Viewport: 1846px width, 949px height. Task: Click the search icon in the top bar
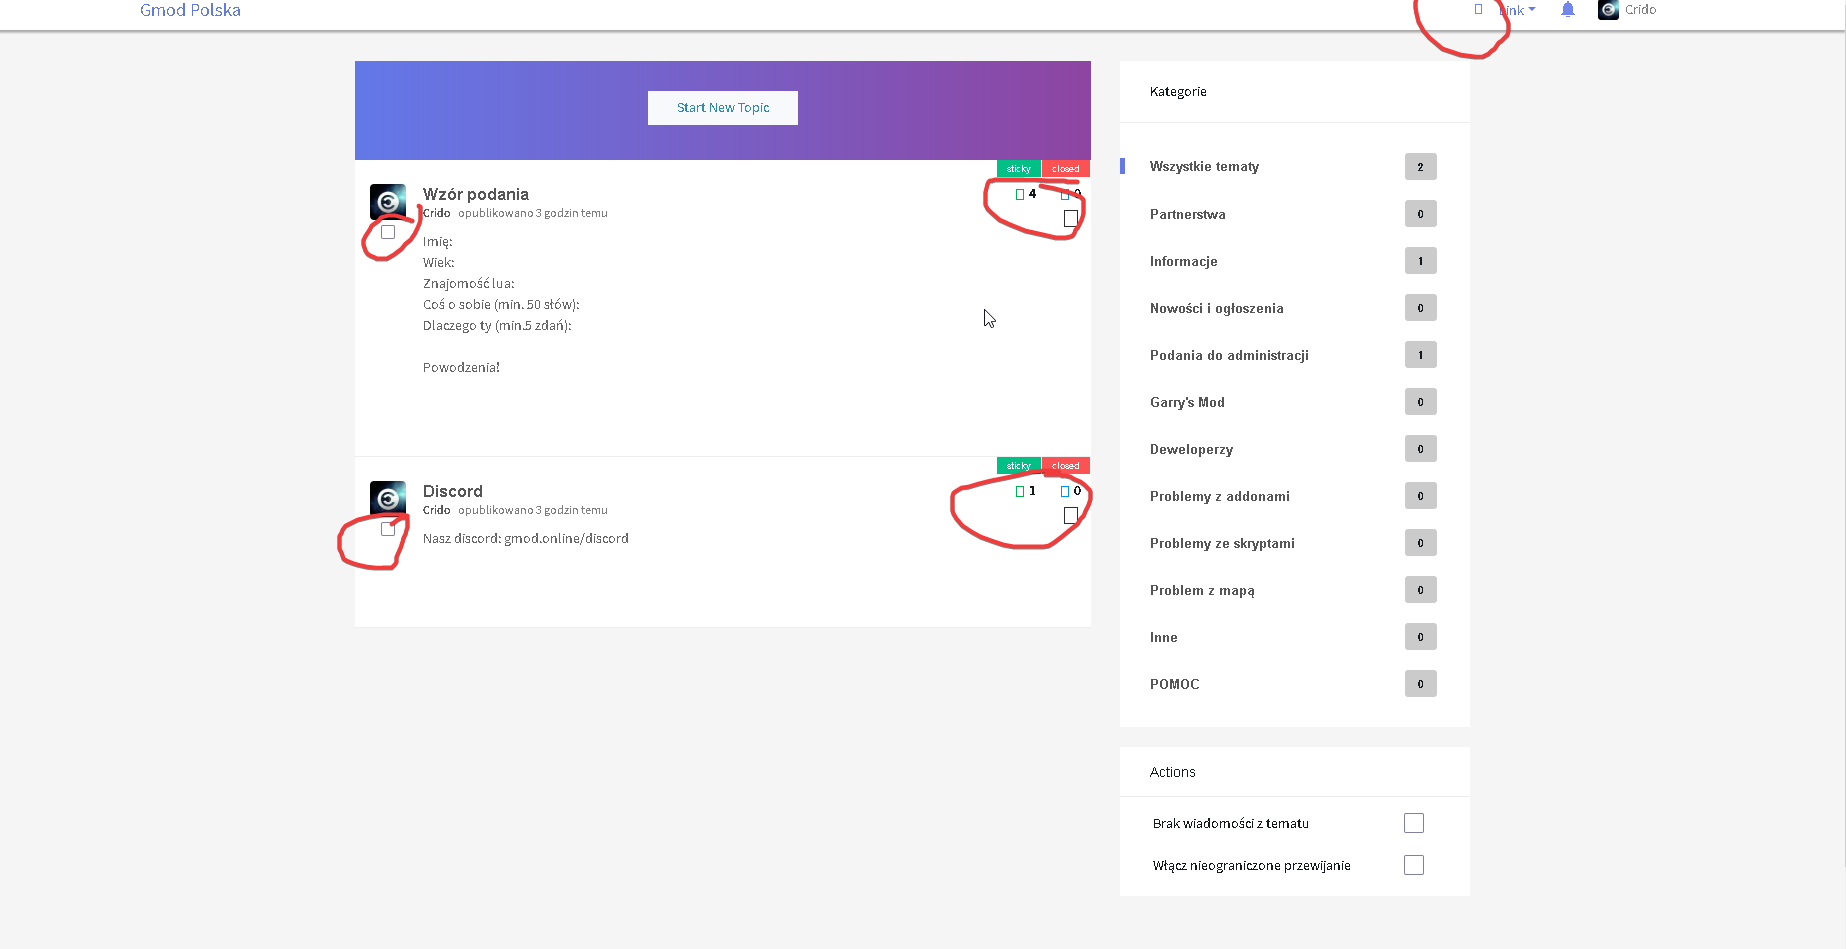(x=1479, y=8)
